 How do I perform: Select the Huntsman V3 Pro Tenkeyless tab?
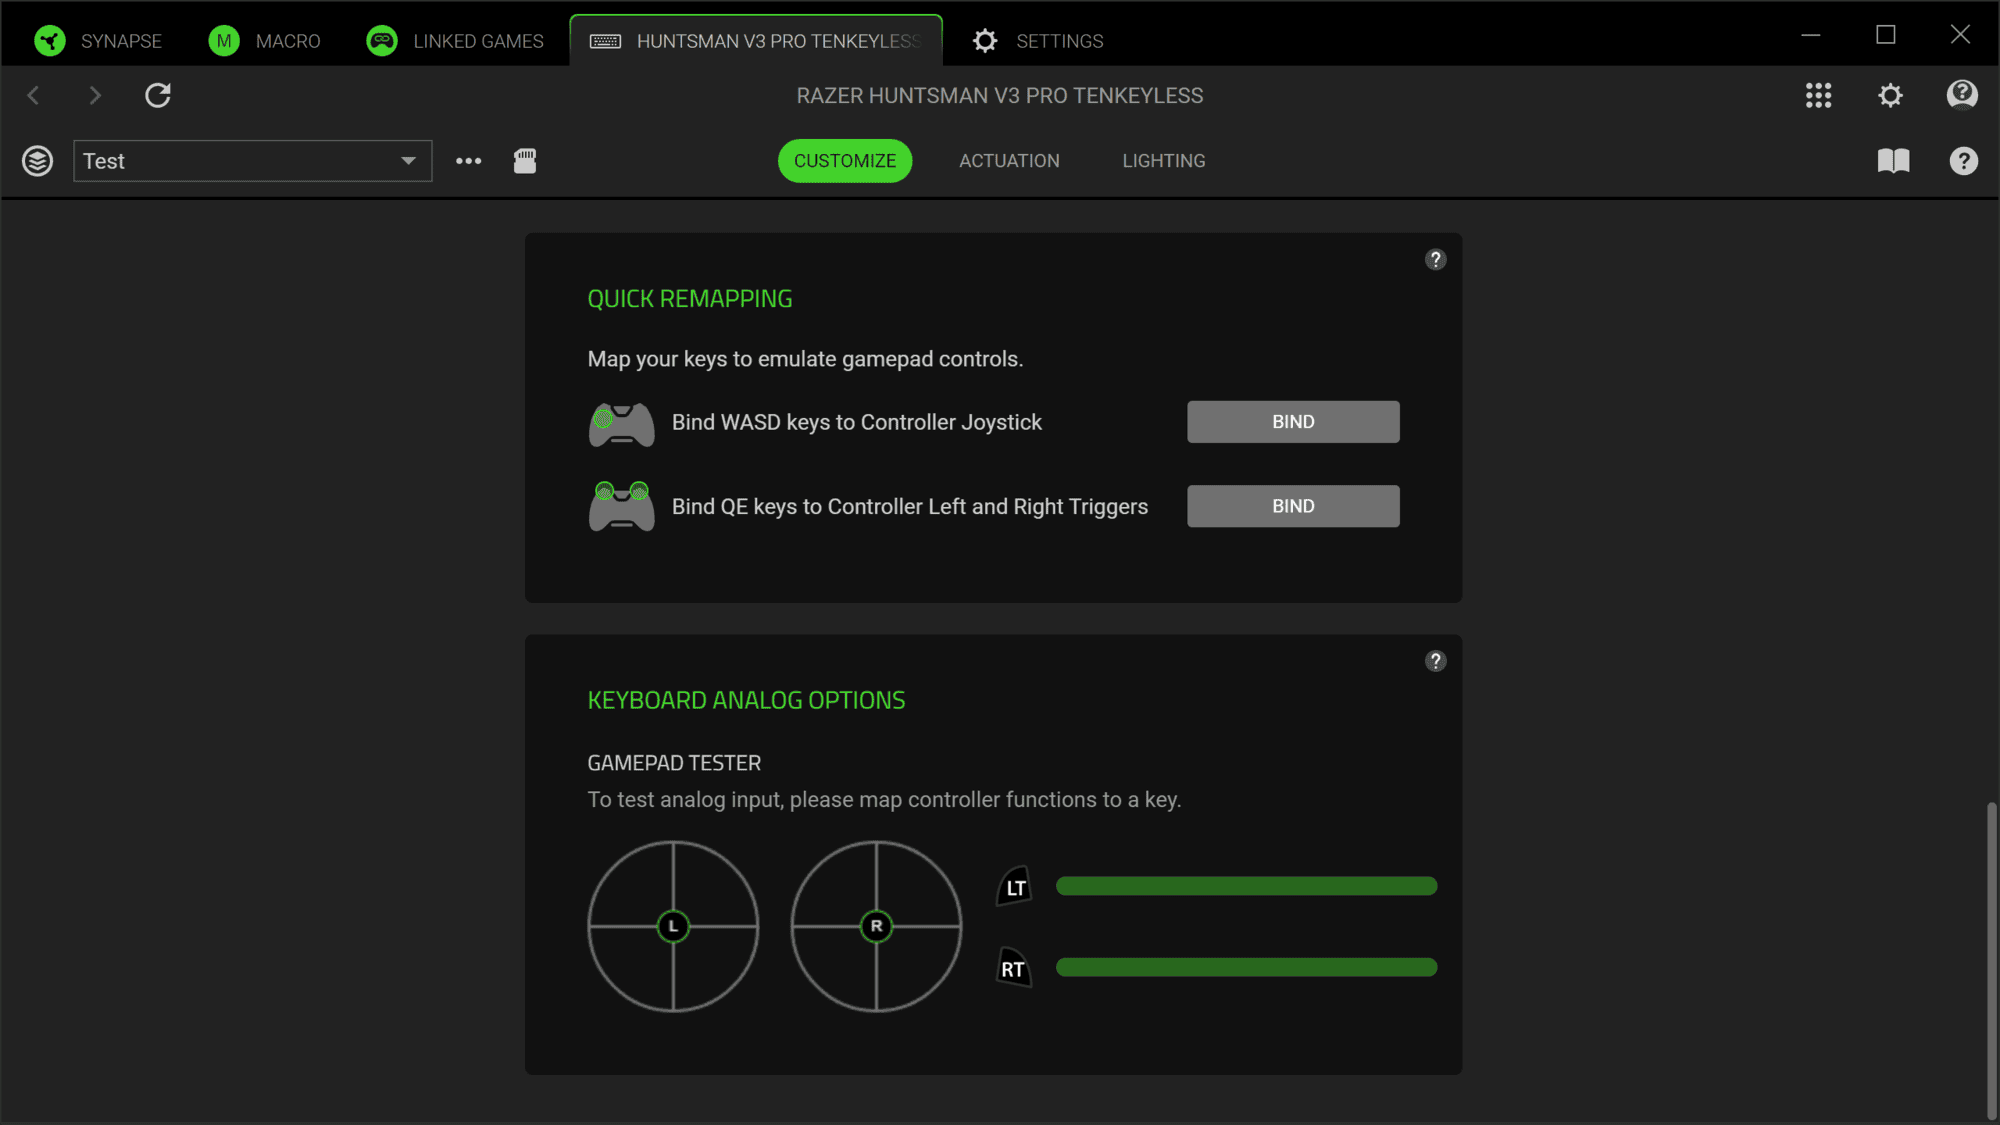click(756, 41)
